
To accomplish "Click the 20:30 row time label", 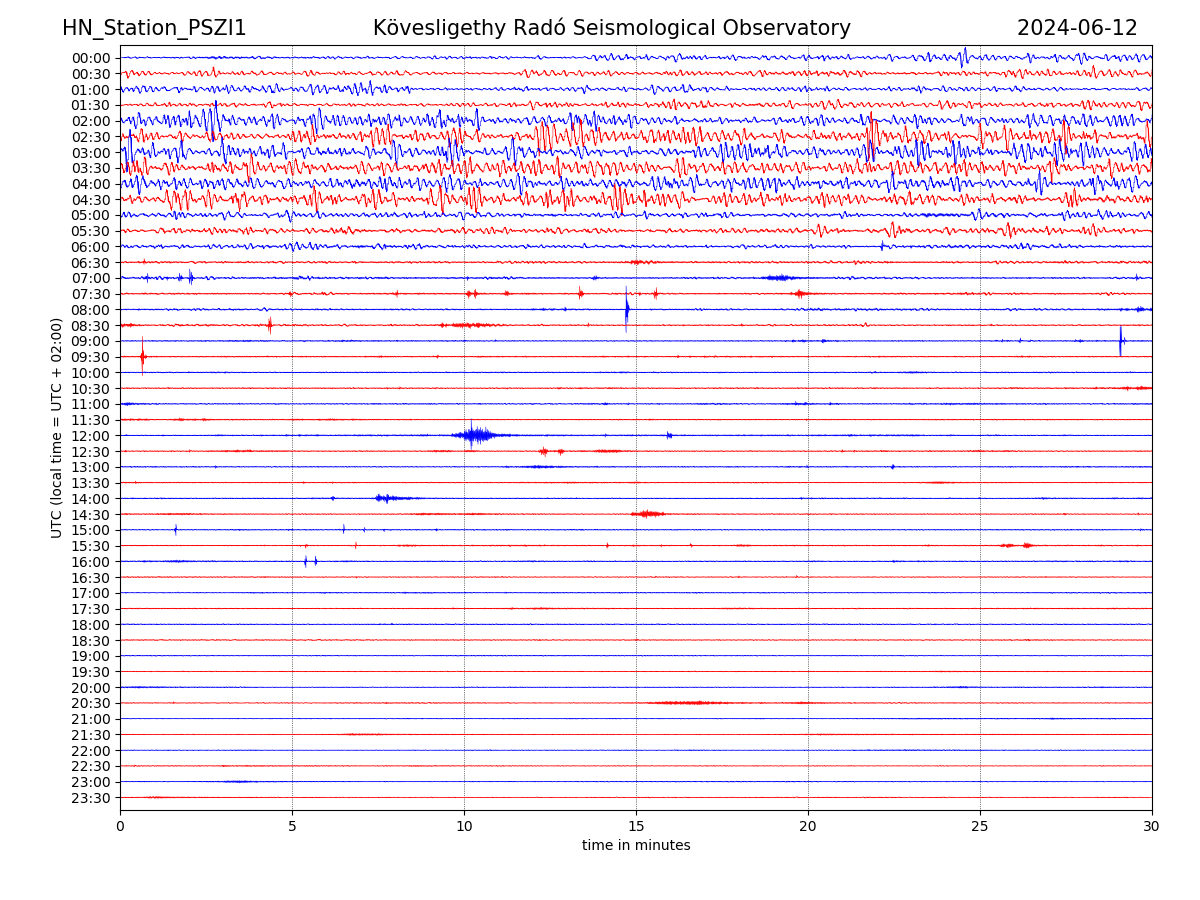I will 90,704.
